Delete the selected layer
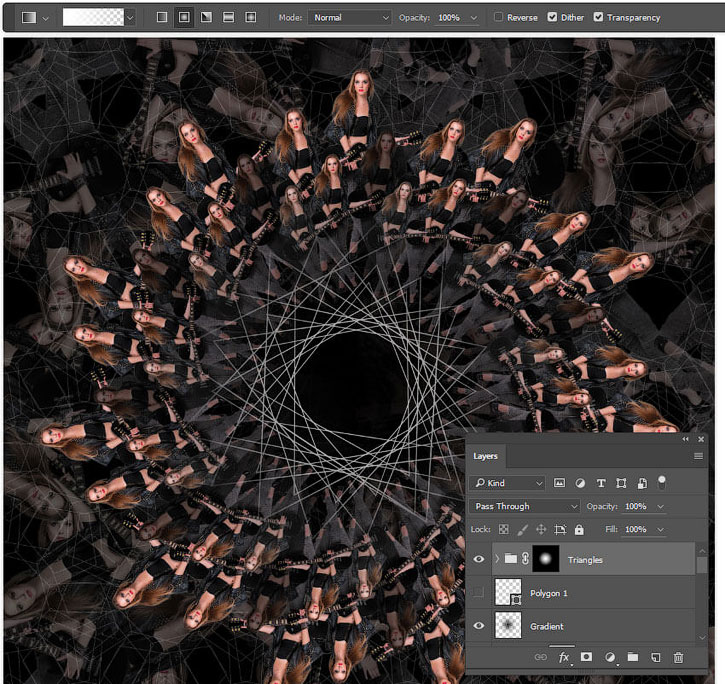This screenshot has width=725, height=684. click(678, 657)
